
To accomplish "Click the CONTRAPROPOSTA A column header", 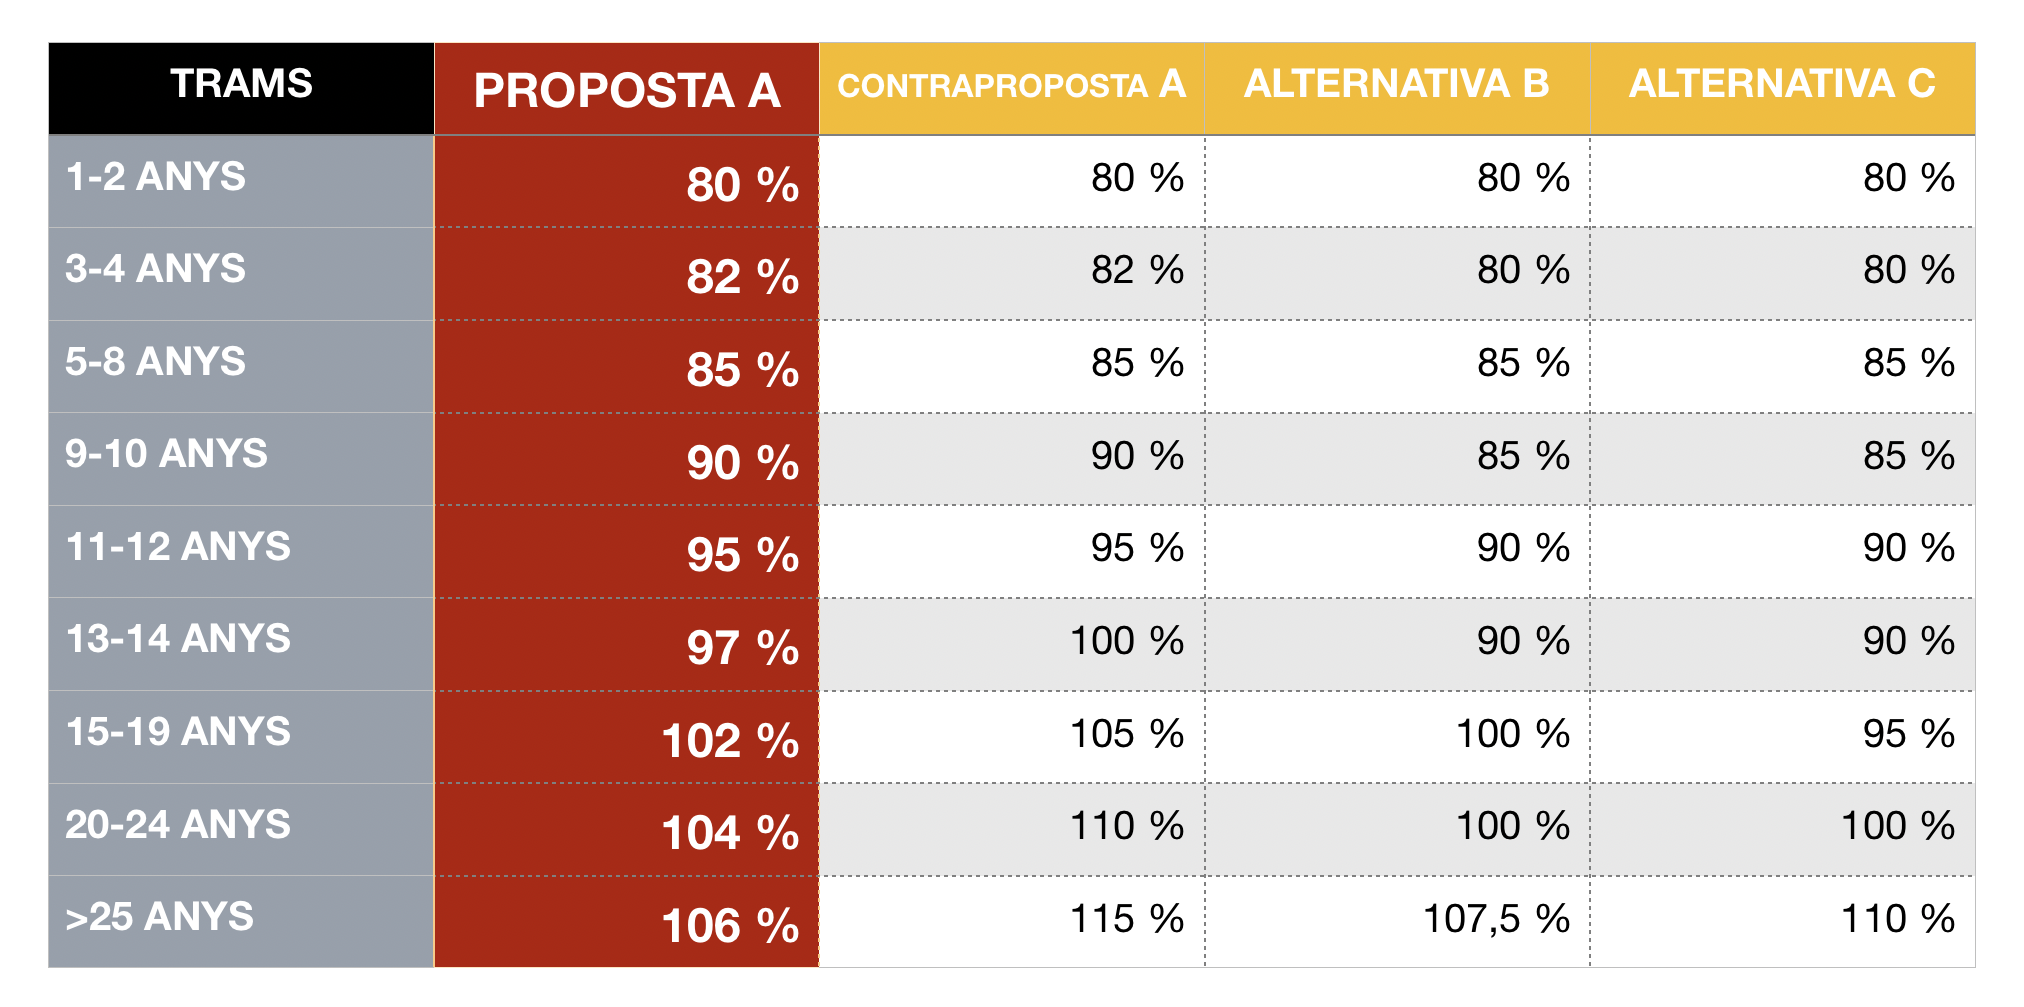I will tap(1011, 86).
